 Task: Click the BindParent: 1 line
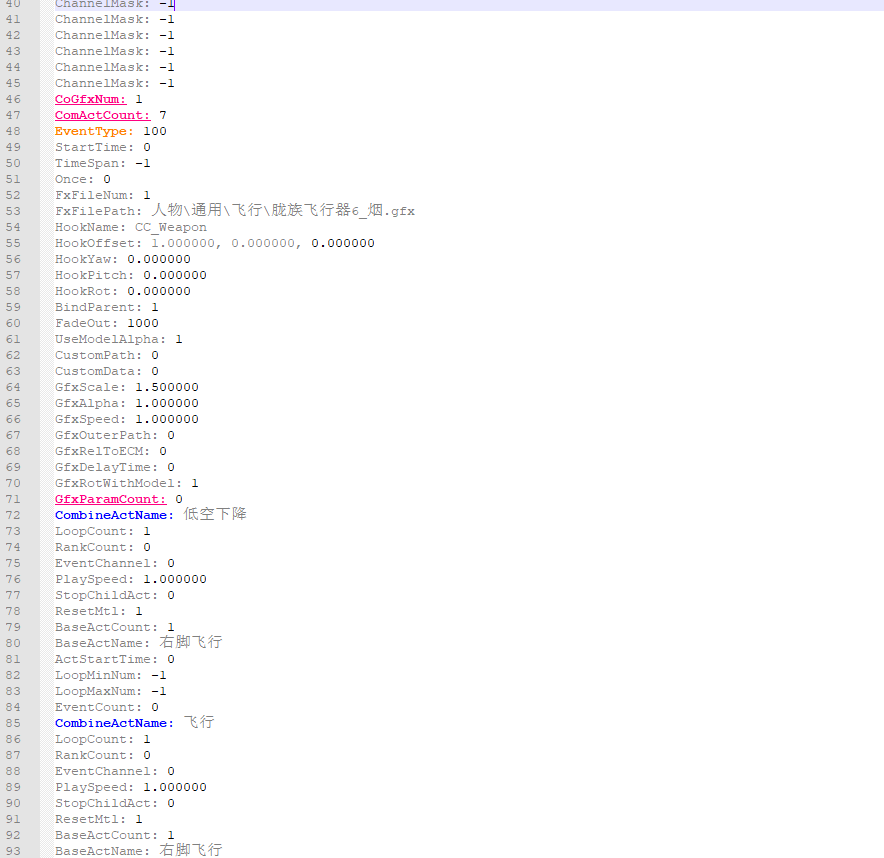pyautogui.click(x=107, y=307)
